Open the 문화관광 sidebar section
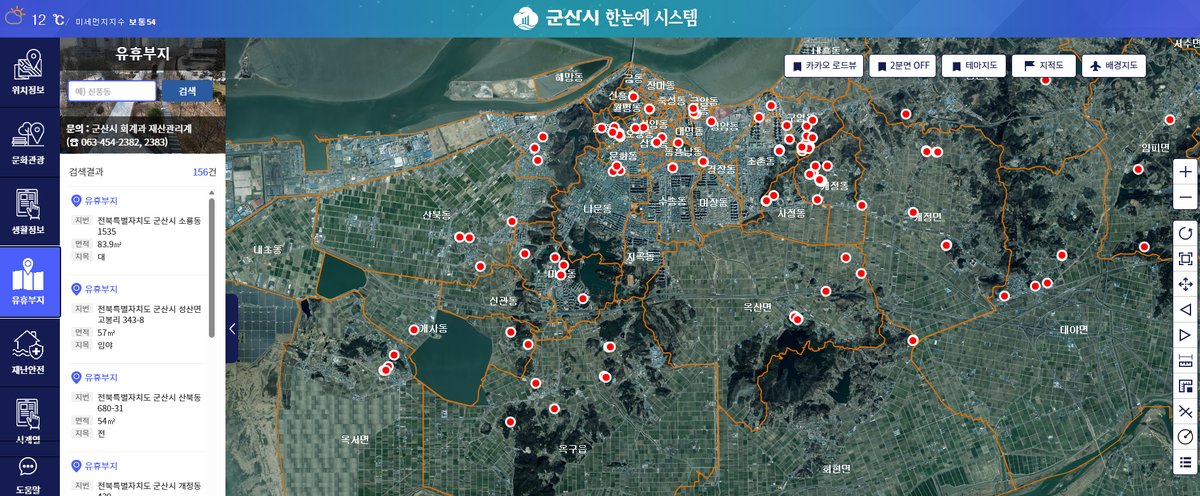The width and height of the screenshot is (1200, 496). [x=29, y=141]
